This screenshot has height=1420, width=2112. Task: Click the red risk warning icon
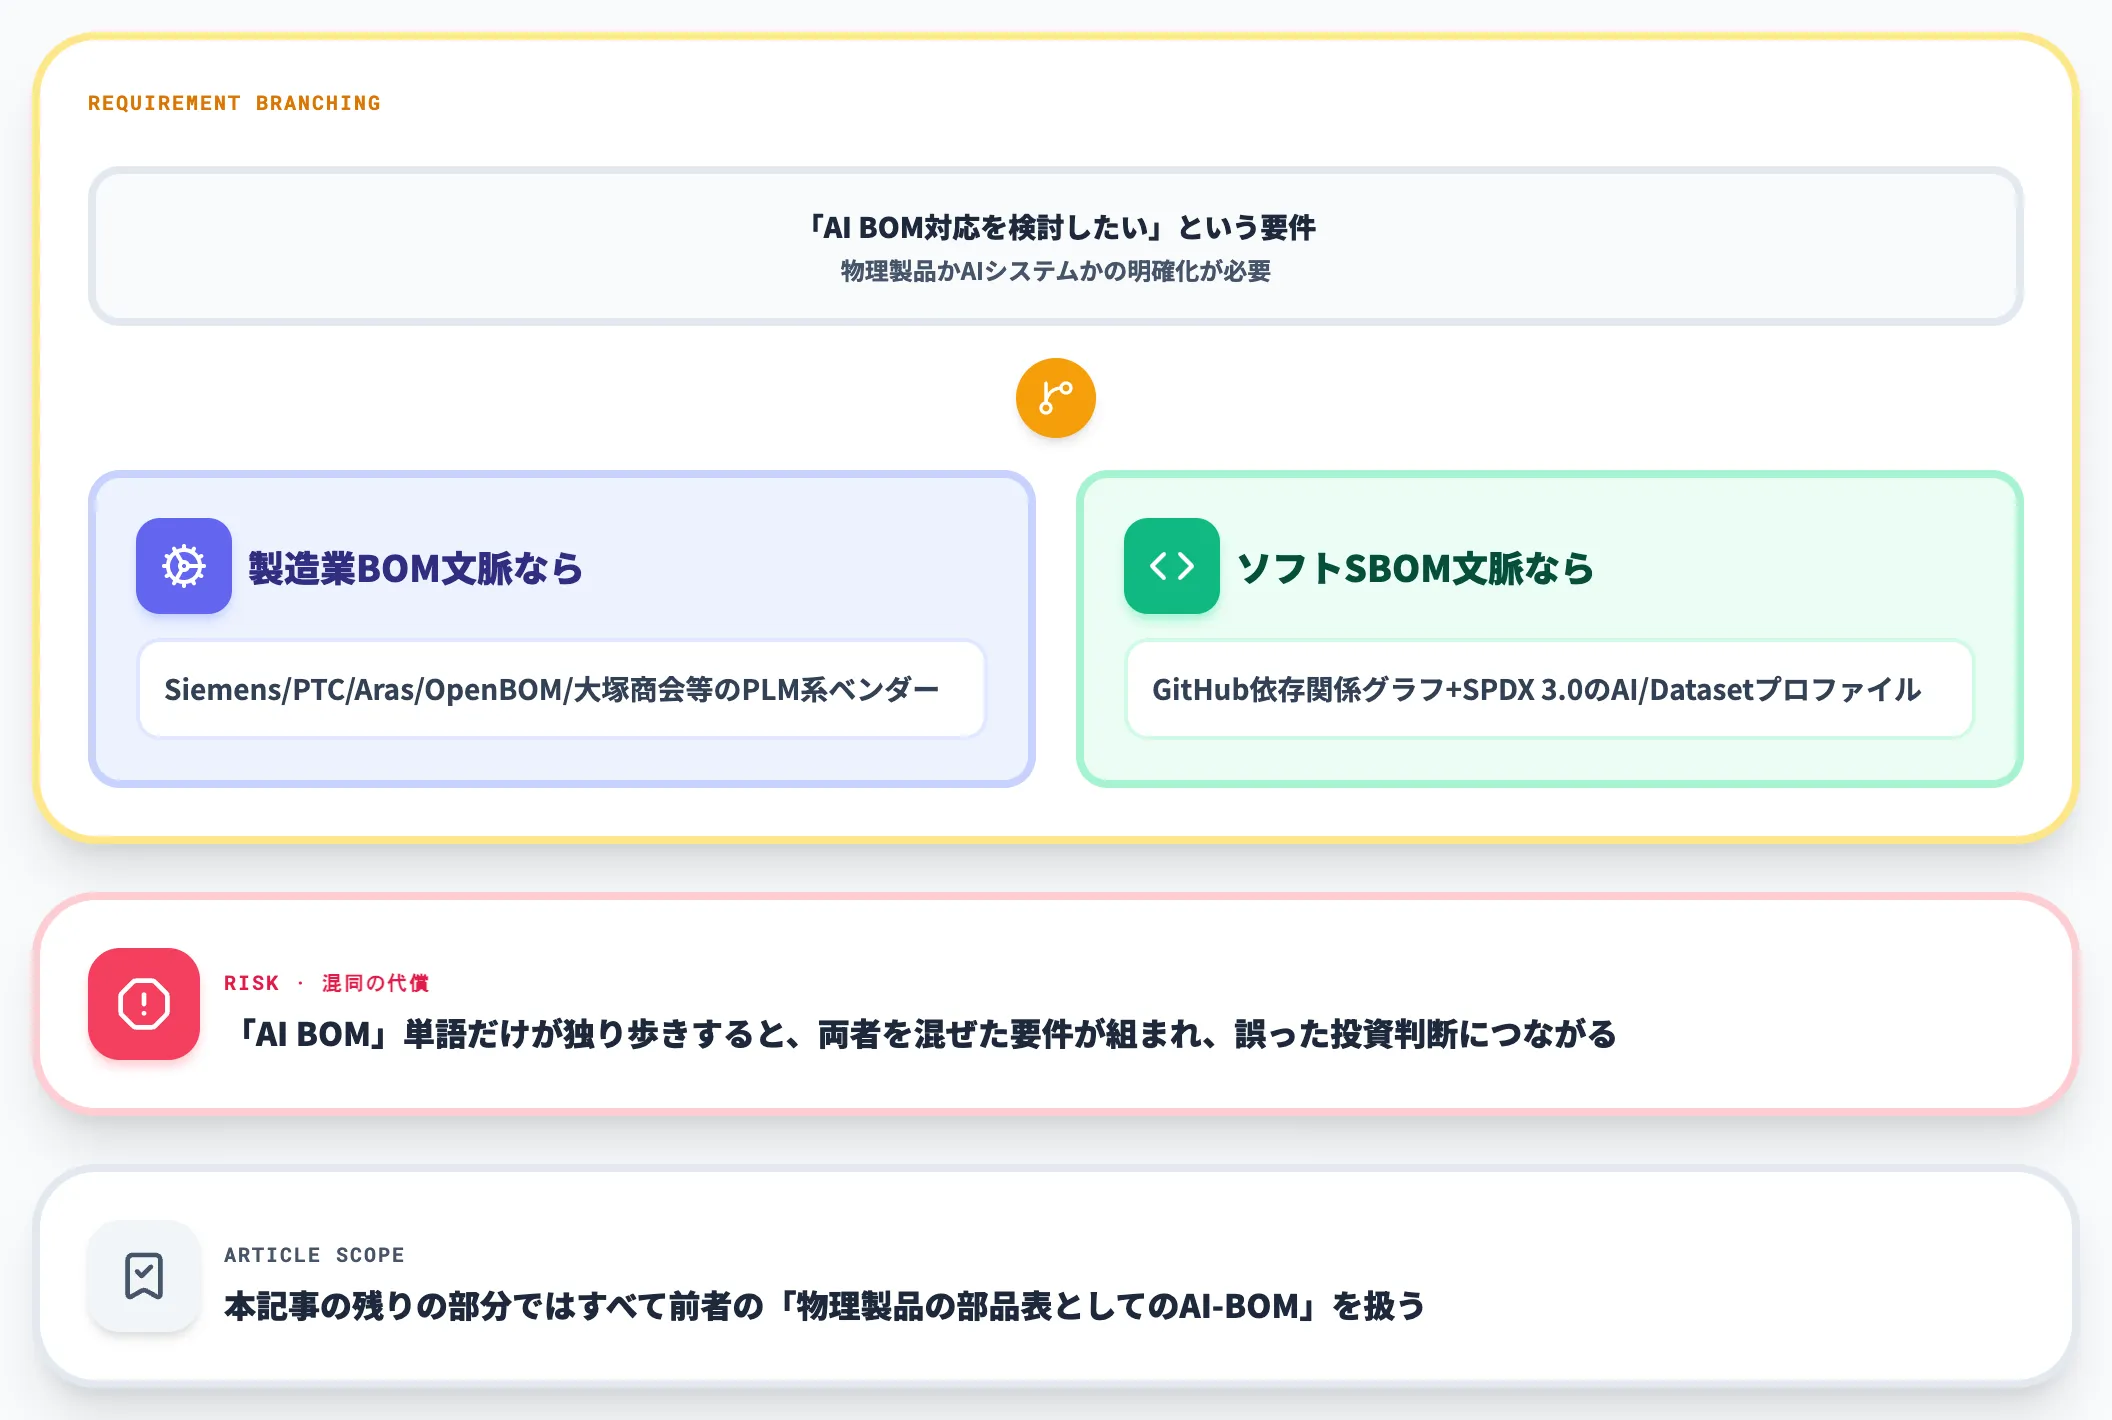pyautogui.click(x=144, y=1004)
